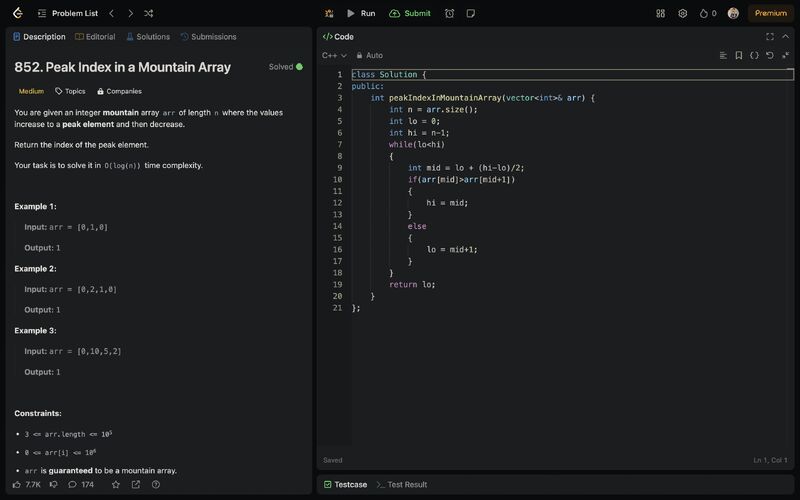
Task: Bookmark the code in editor toolbar
Action: (x=738, y=55)
